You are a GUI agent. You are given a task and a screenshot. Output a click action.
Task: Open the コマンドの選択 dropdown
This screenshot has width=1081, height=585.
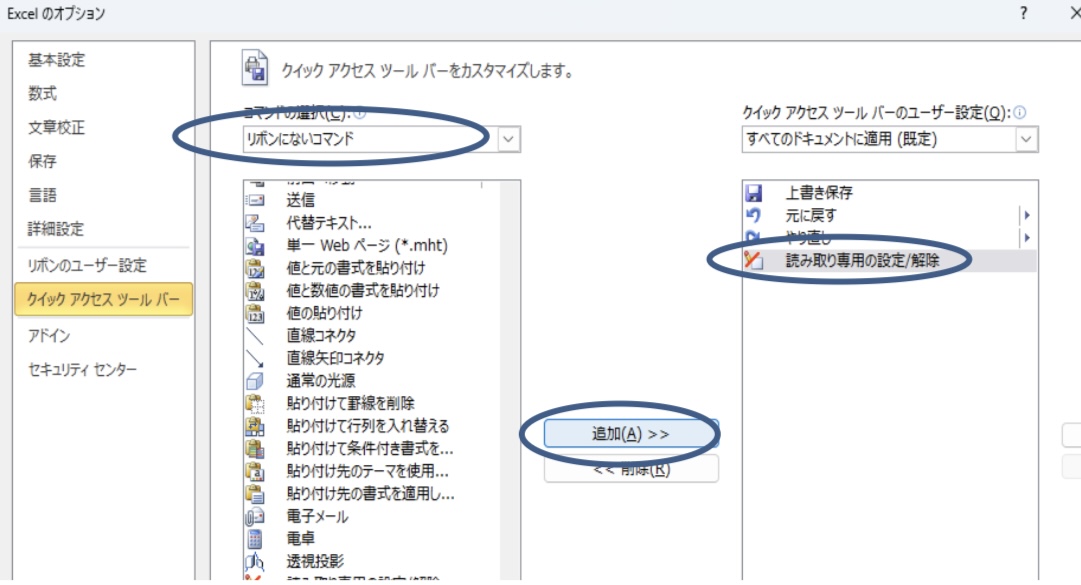[x=509, y=139]
